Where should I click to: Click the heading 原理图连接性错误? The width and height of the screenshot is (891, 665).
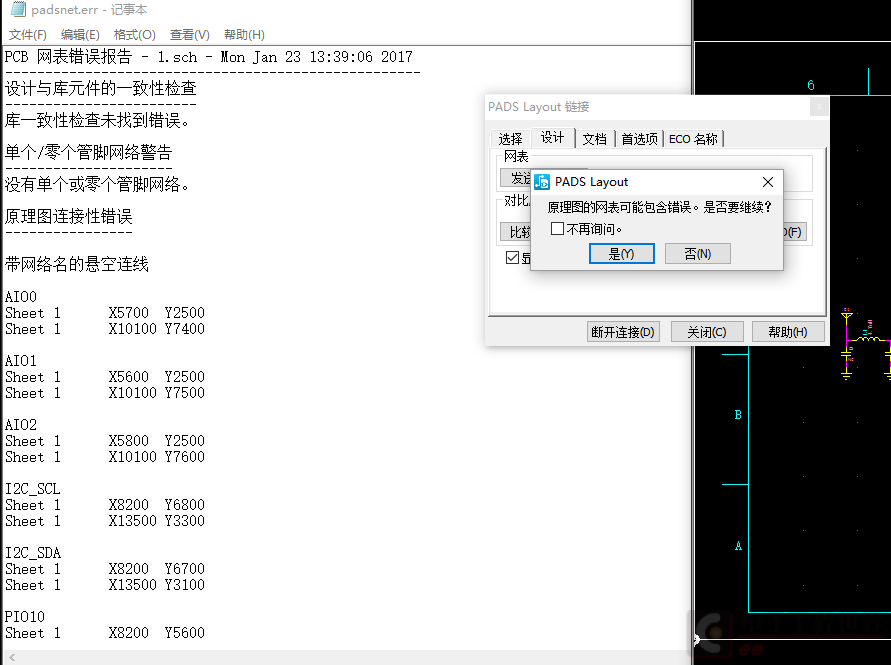(x=69, y=216)
